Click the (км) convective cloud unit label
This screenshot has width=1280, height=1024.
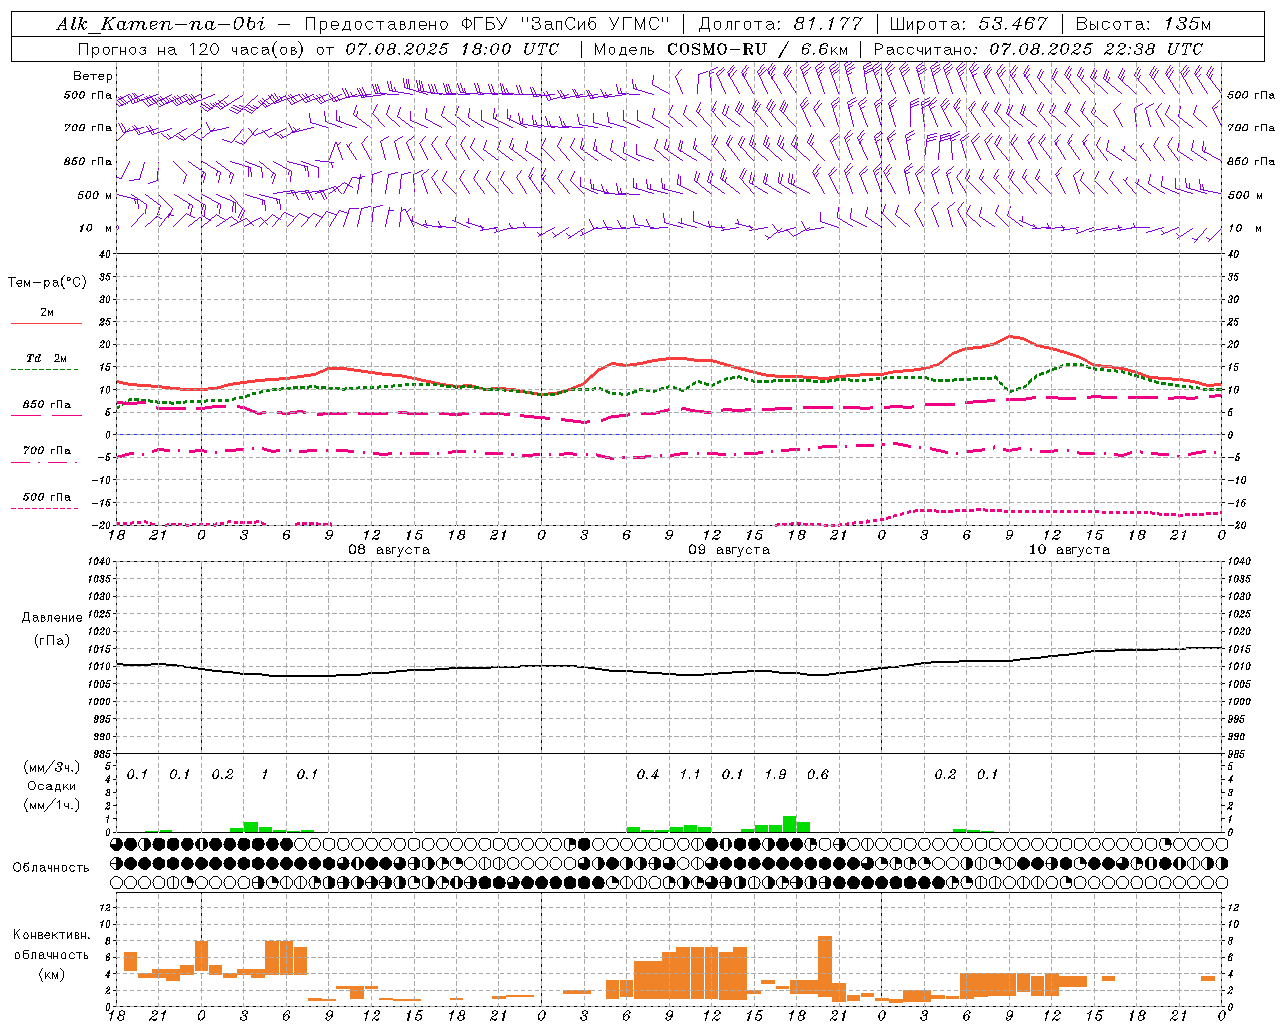click(x=52, y=974)
